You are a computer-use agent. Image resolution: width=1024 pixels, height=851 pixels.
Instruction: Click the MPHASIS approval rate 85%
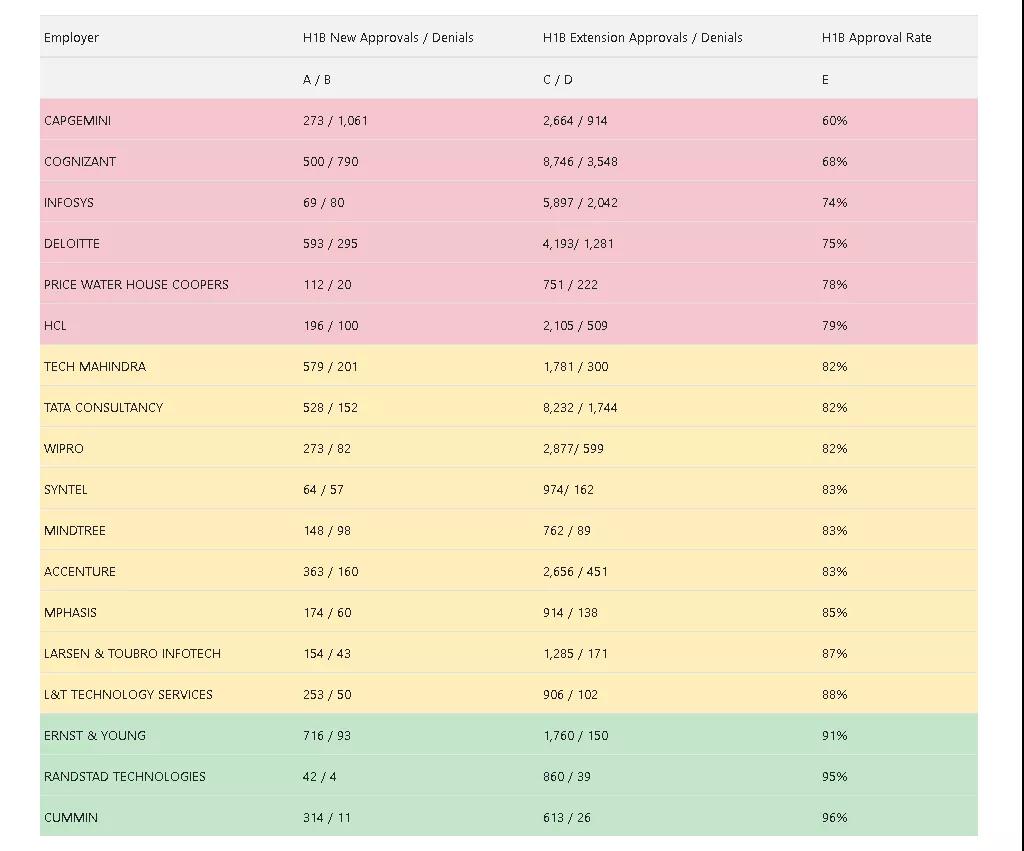pyautogui.click(x=834, y=613)
